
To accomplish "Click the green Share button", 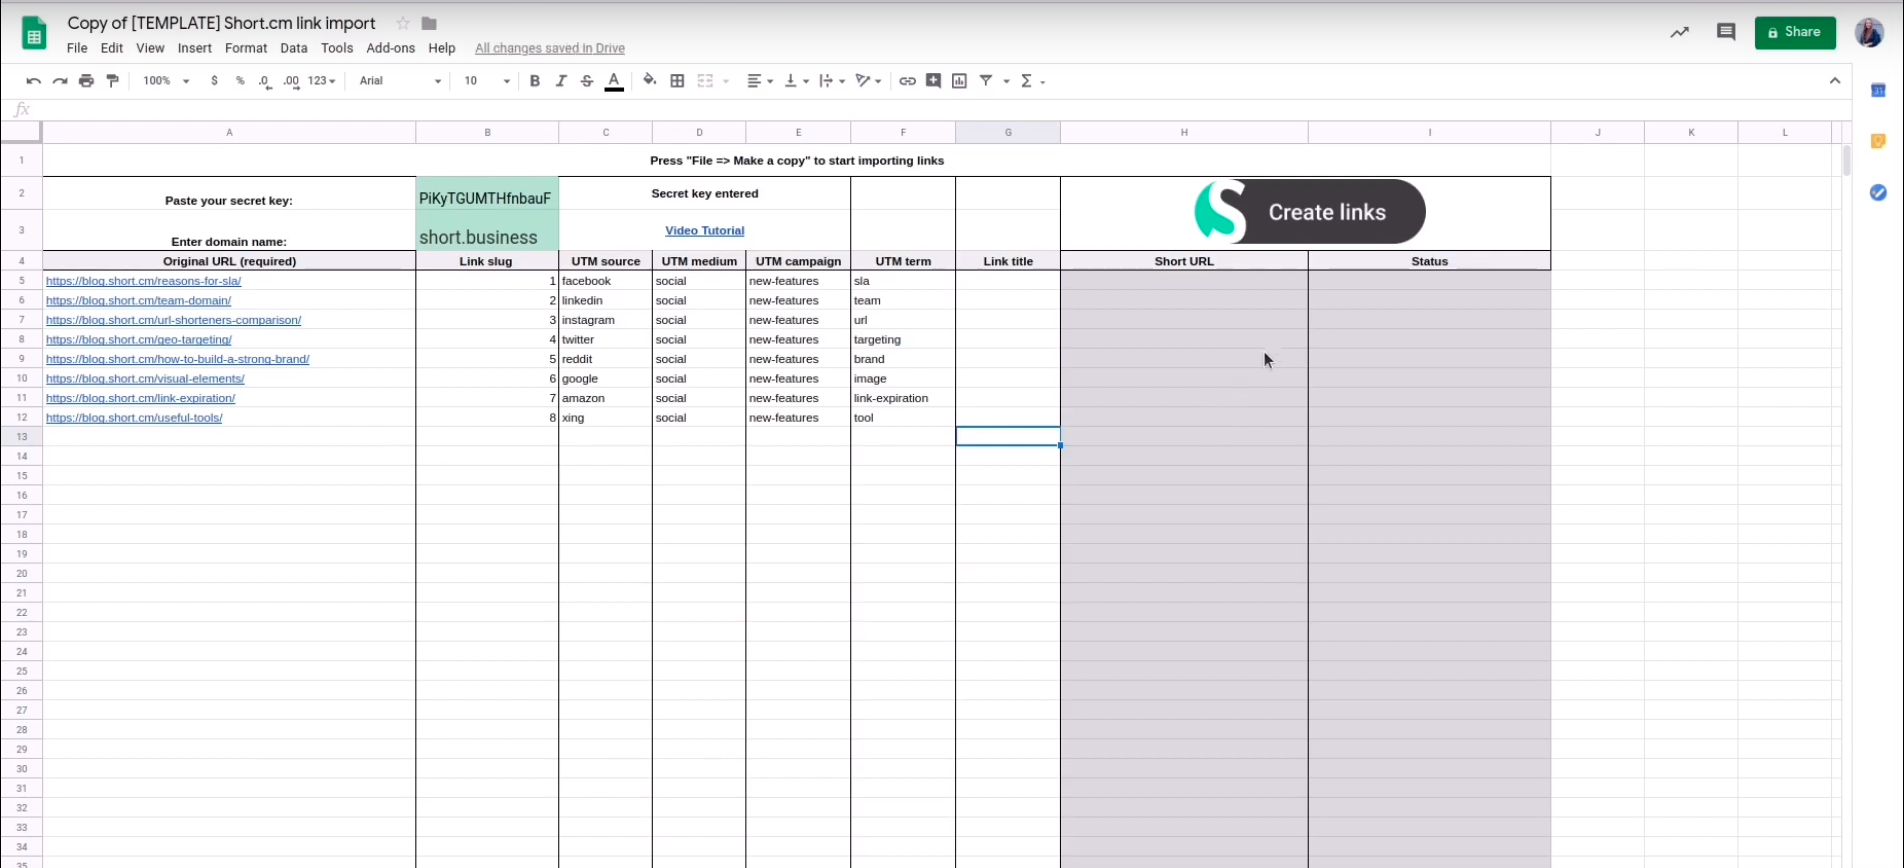I will (1795, 32).
